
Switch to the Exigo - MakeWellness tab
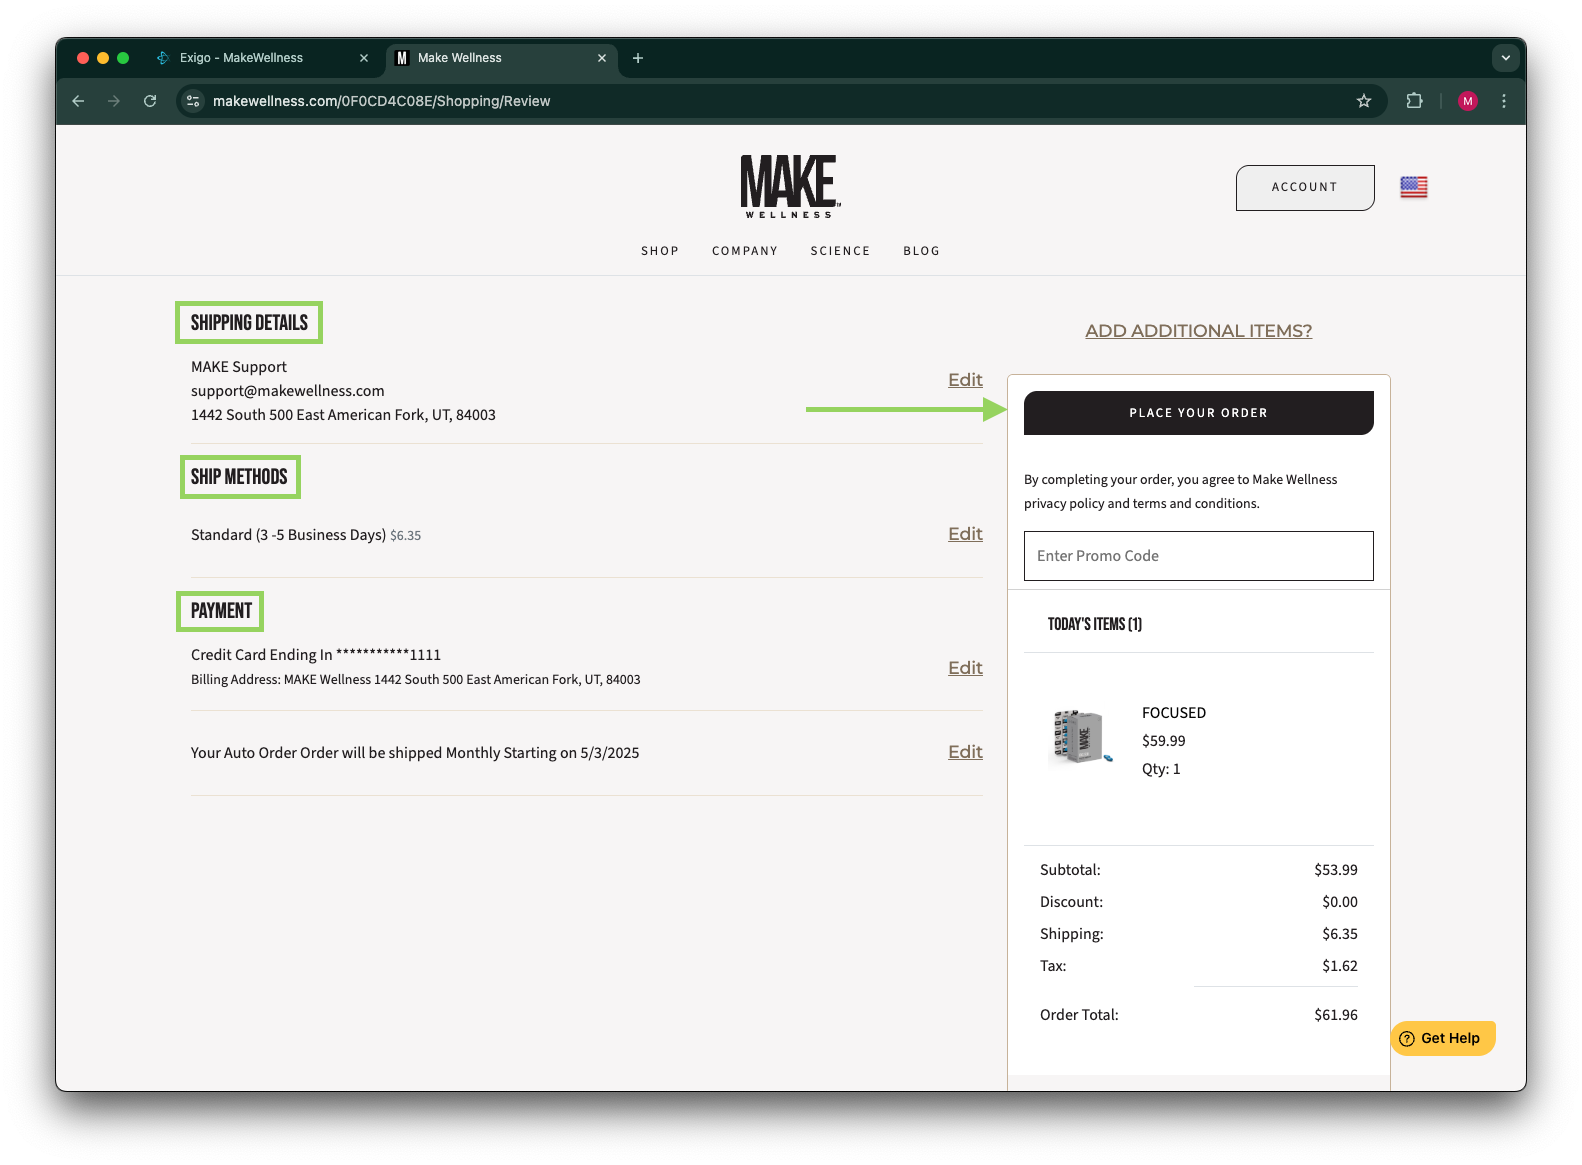click(x=264, y=58)
